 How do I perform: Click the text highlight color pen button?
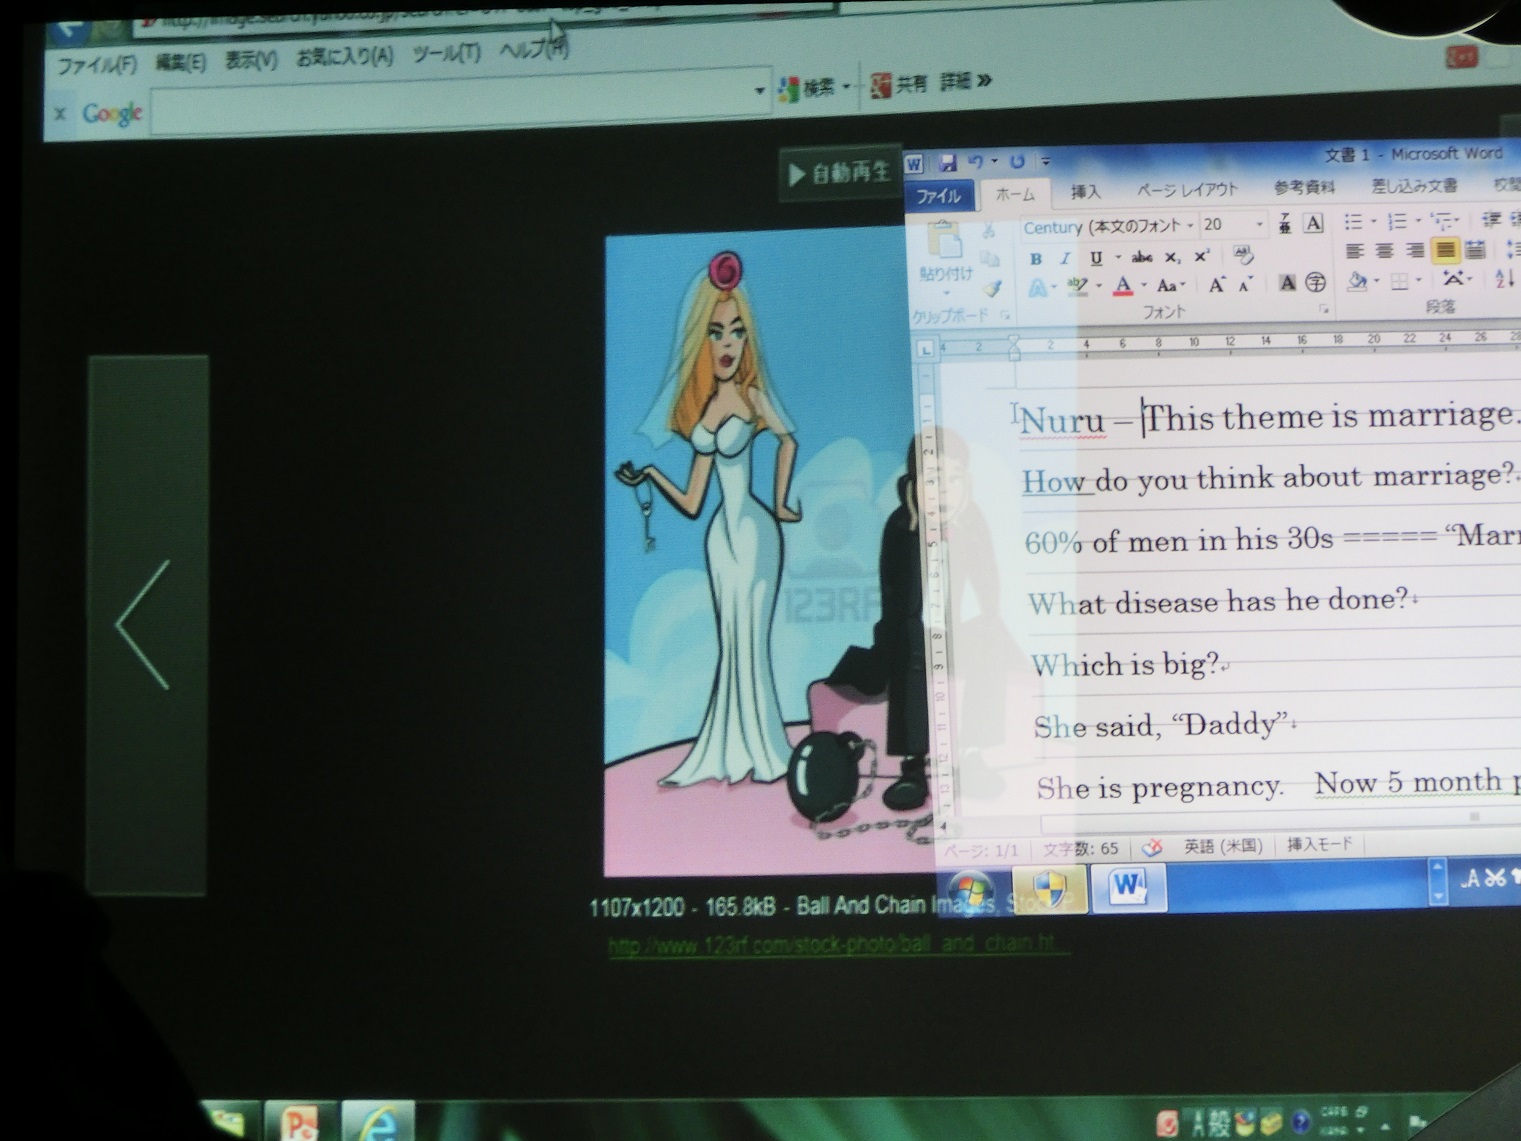click(1078, 288)
